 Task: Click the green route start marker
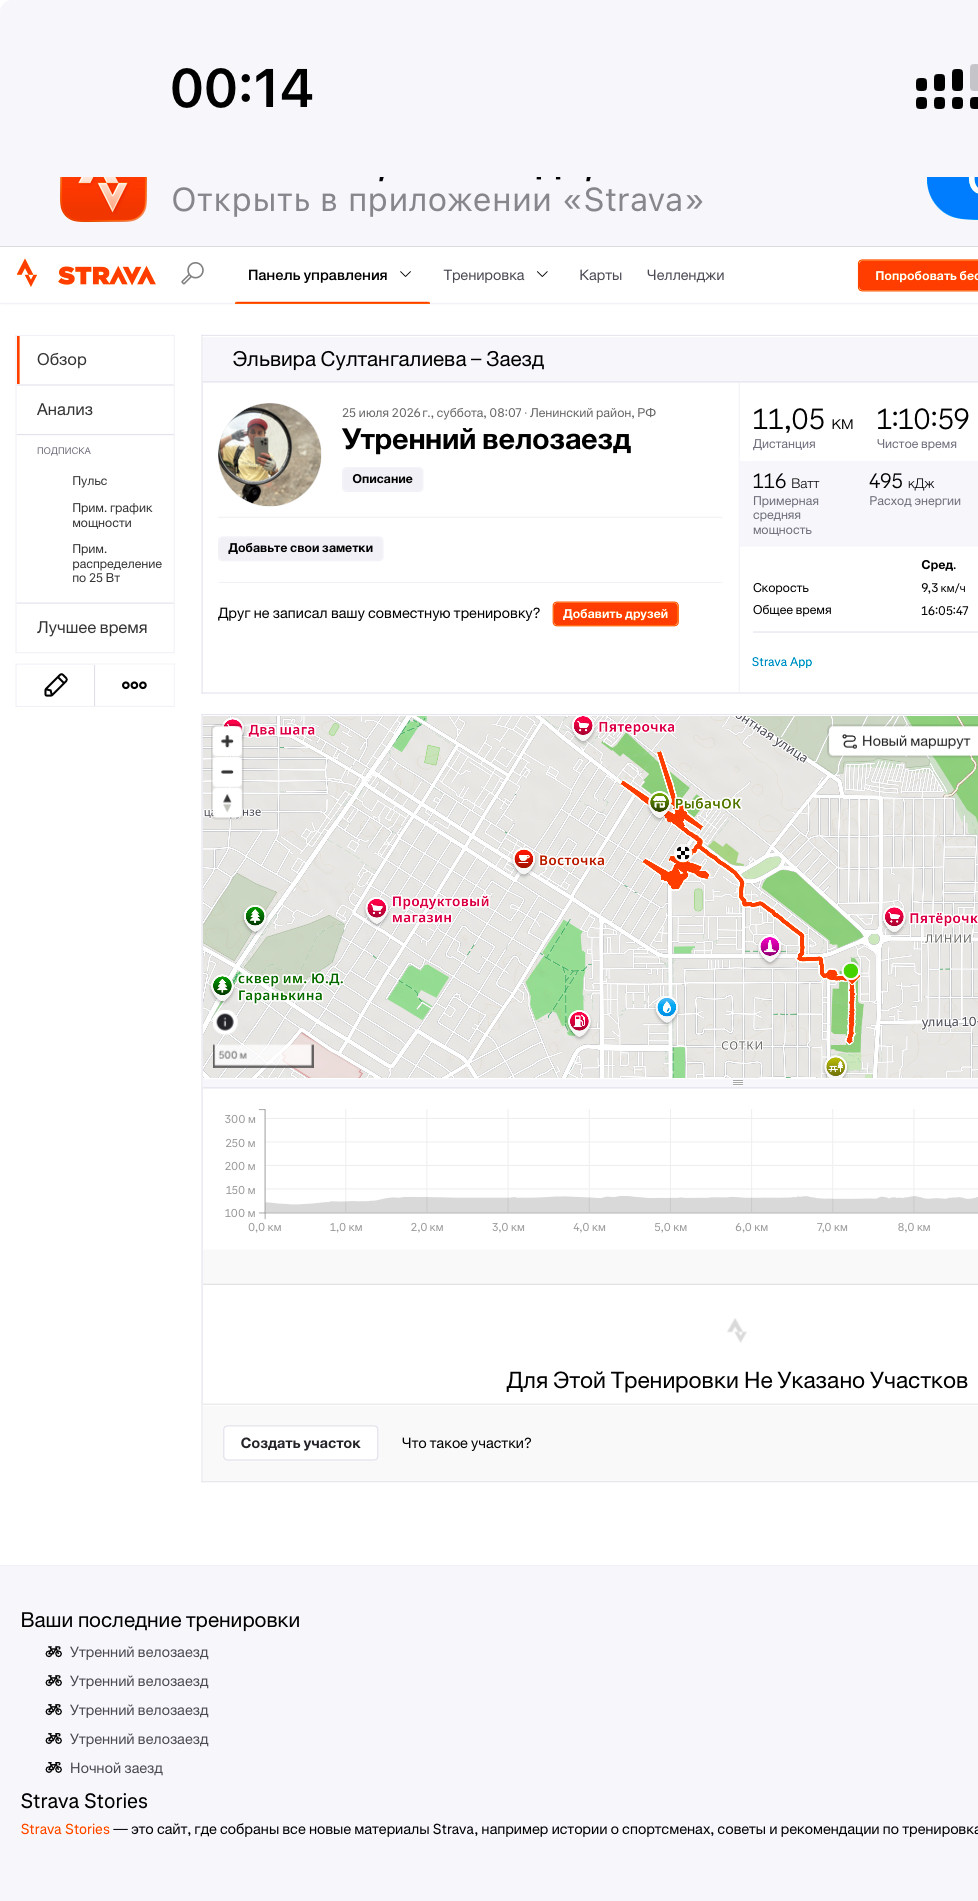point(851,971)
